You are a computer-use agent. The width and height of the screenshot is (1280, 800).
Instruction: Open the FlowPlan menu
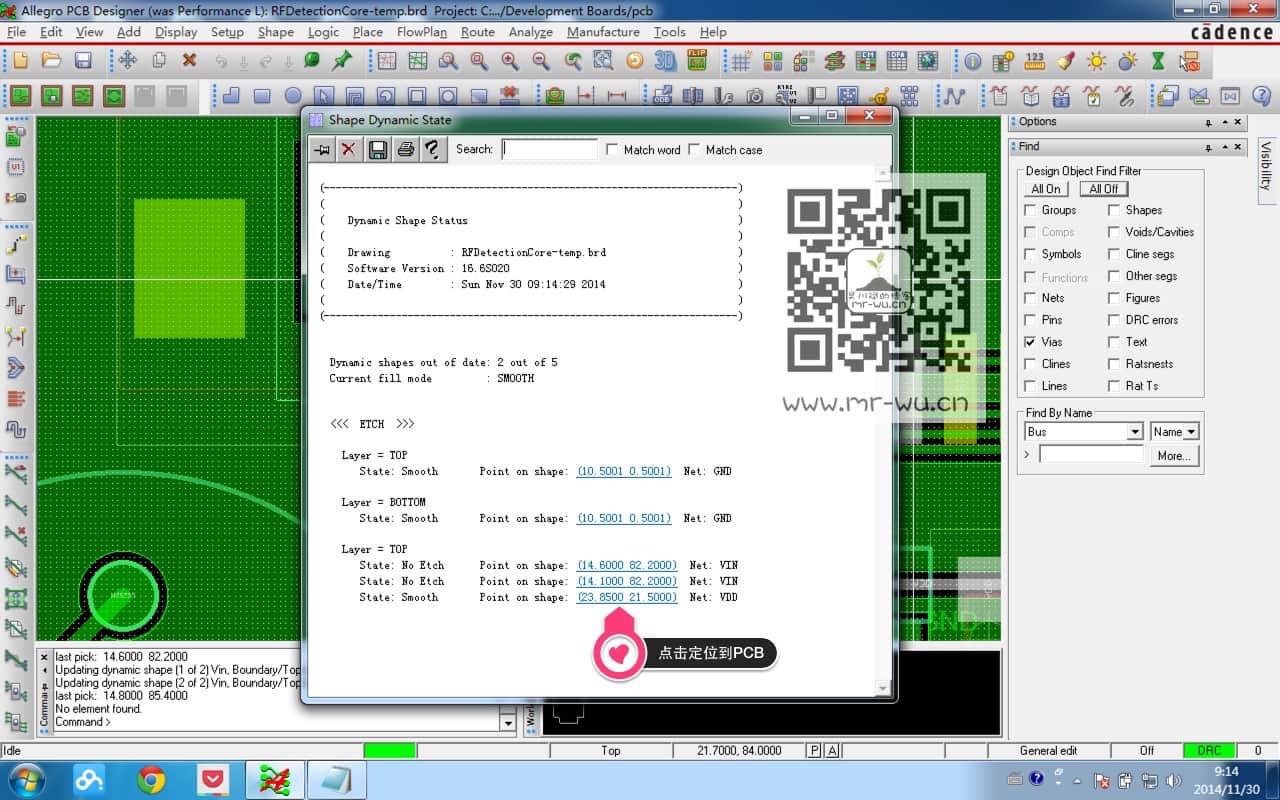[x=422, y=32]
